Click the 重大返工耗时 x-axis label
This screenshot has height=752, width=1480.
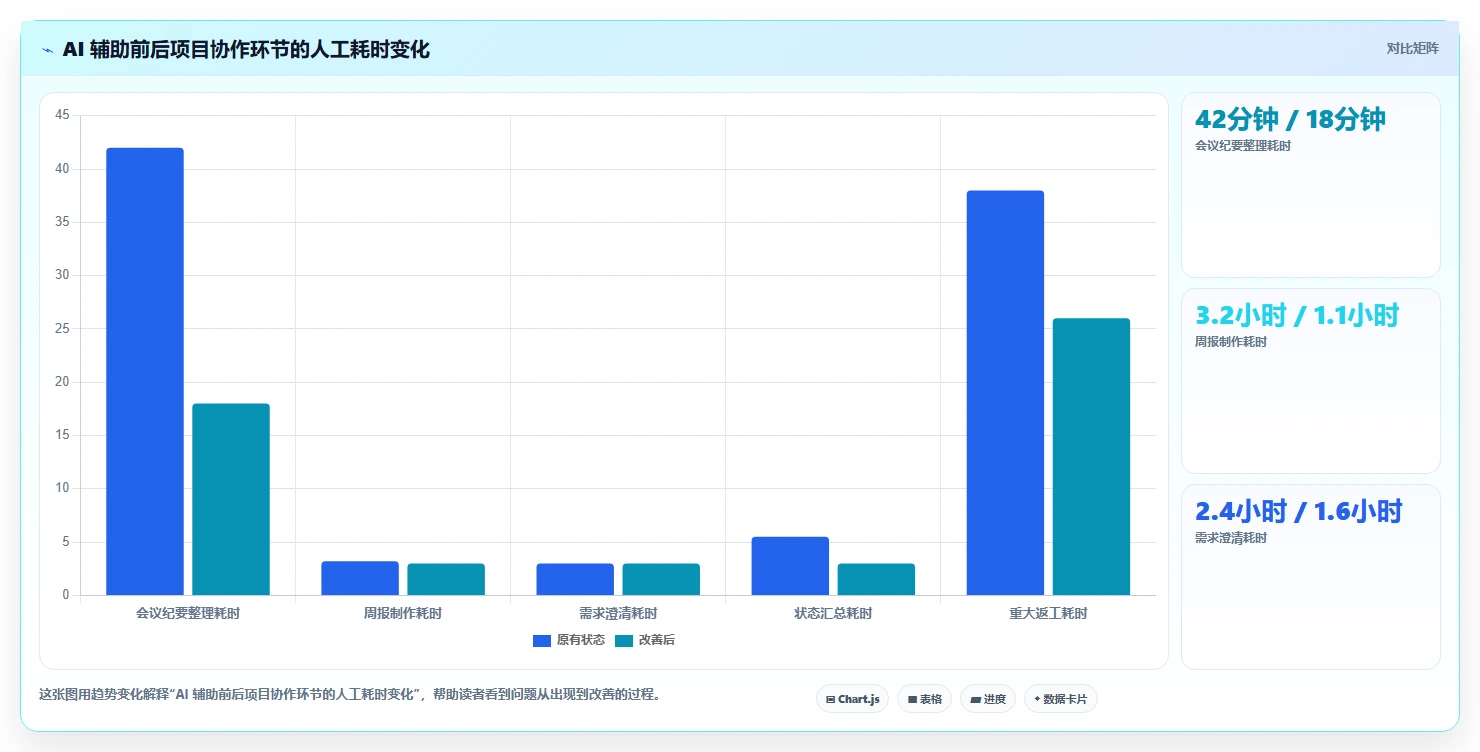pos(1048,613)
